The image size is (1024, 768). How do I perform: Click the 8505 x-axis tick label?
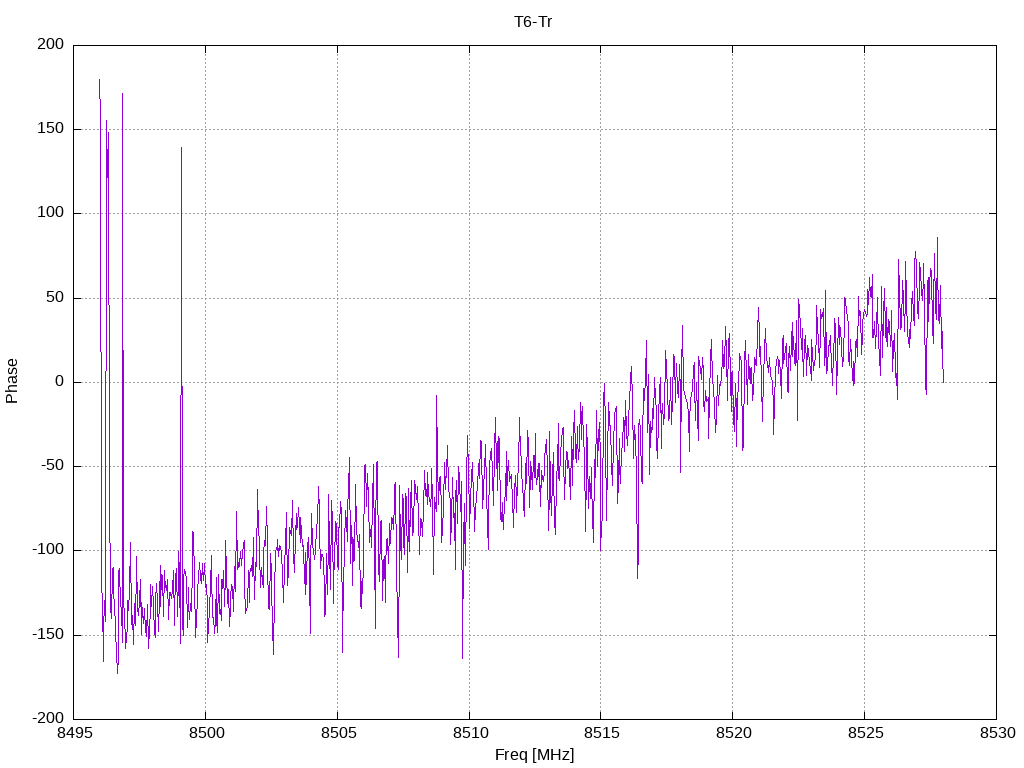tap(337, 733)
